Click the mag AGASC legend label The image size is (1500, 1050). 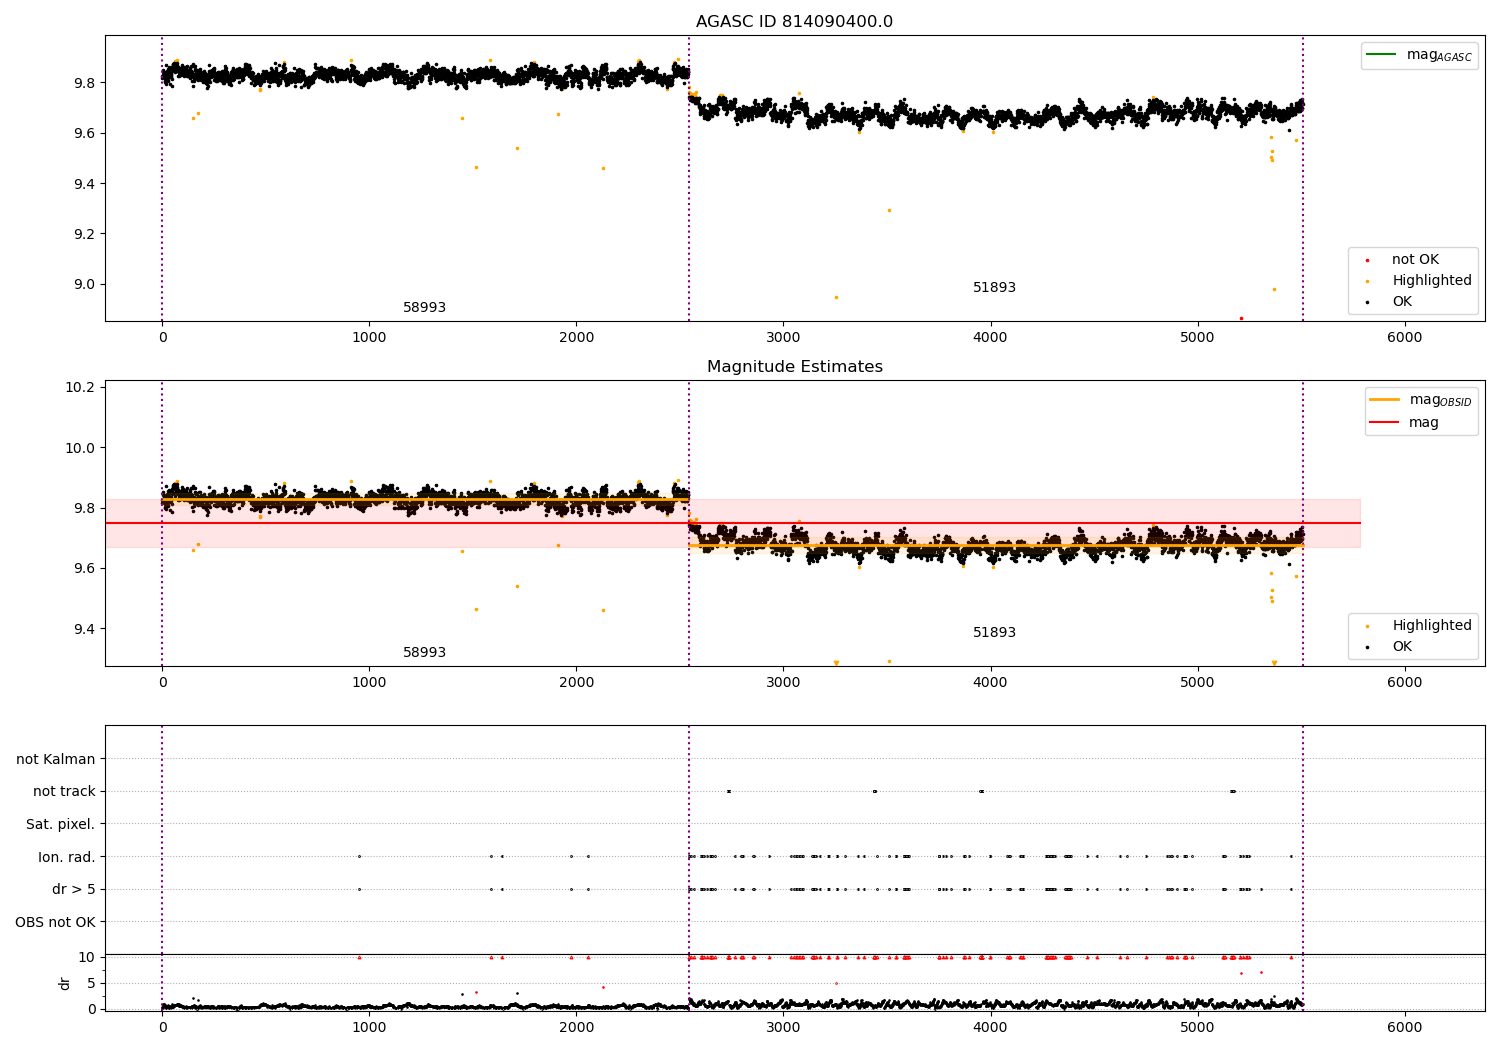pos(1439,55)
